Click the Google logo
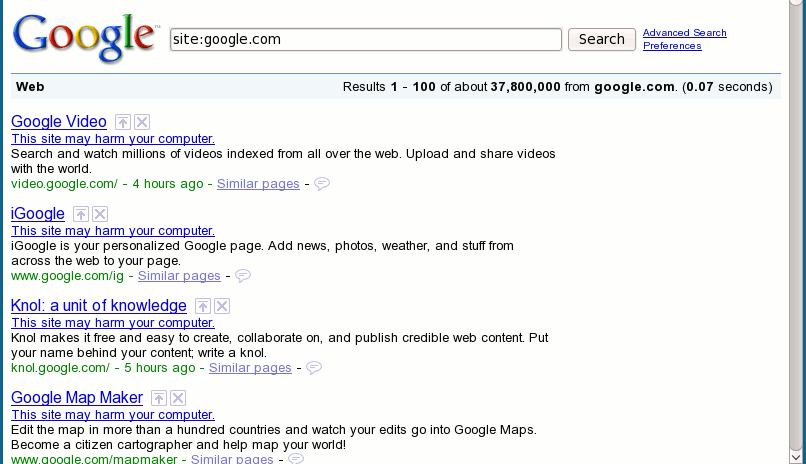 coord(85,39)
